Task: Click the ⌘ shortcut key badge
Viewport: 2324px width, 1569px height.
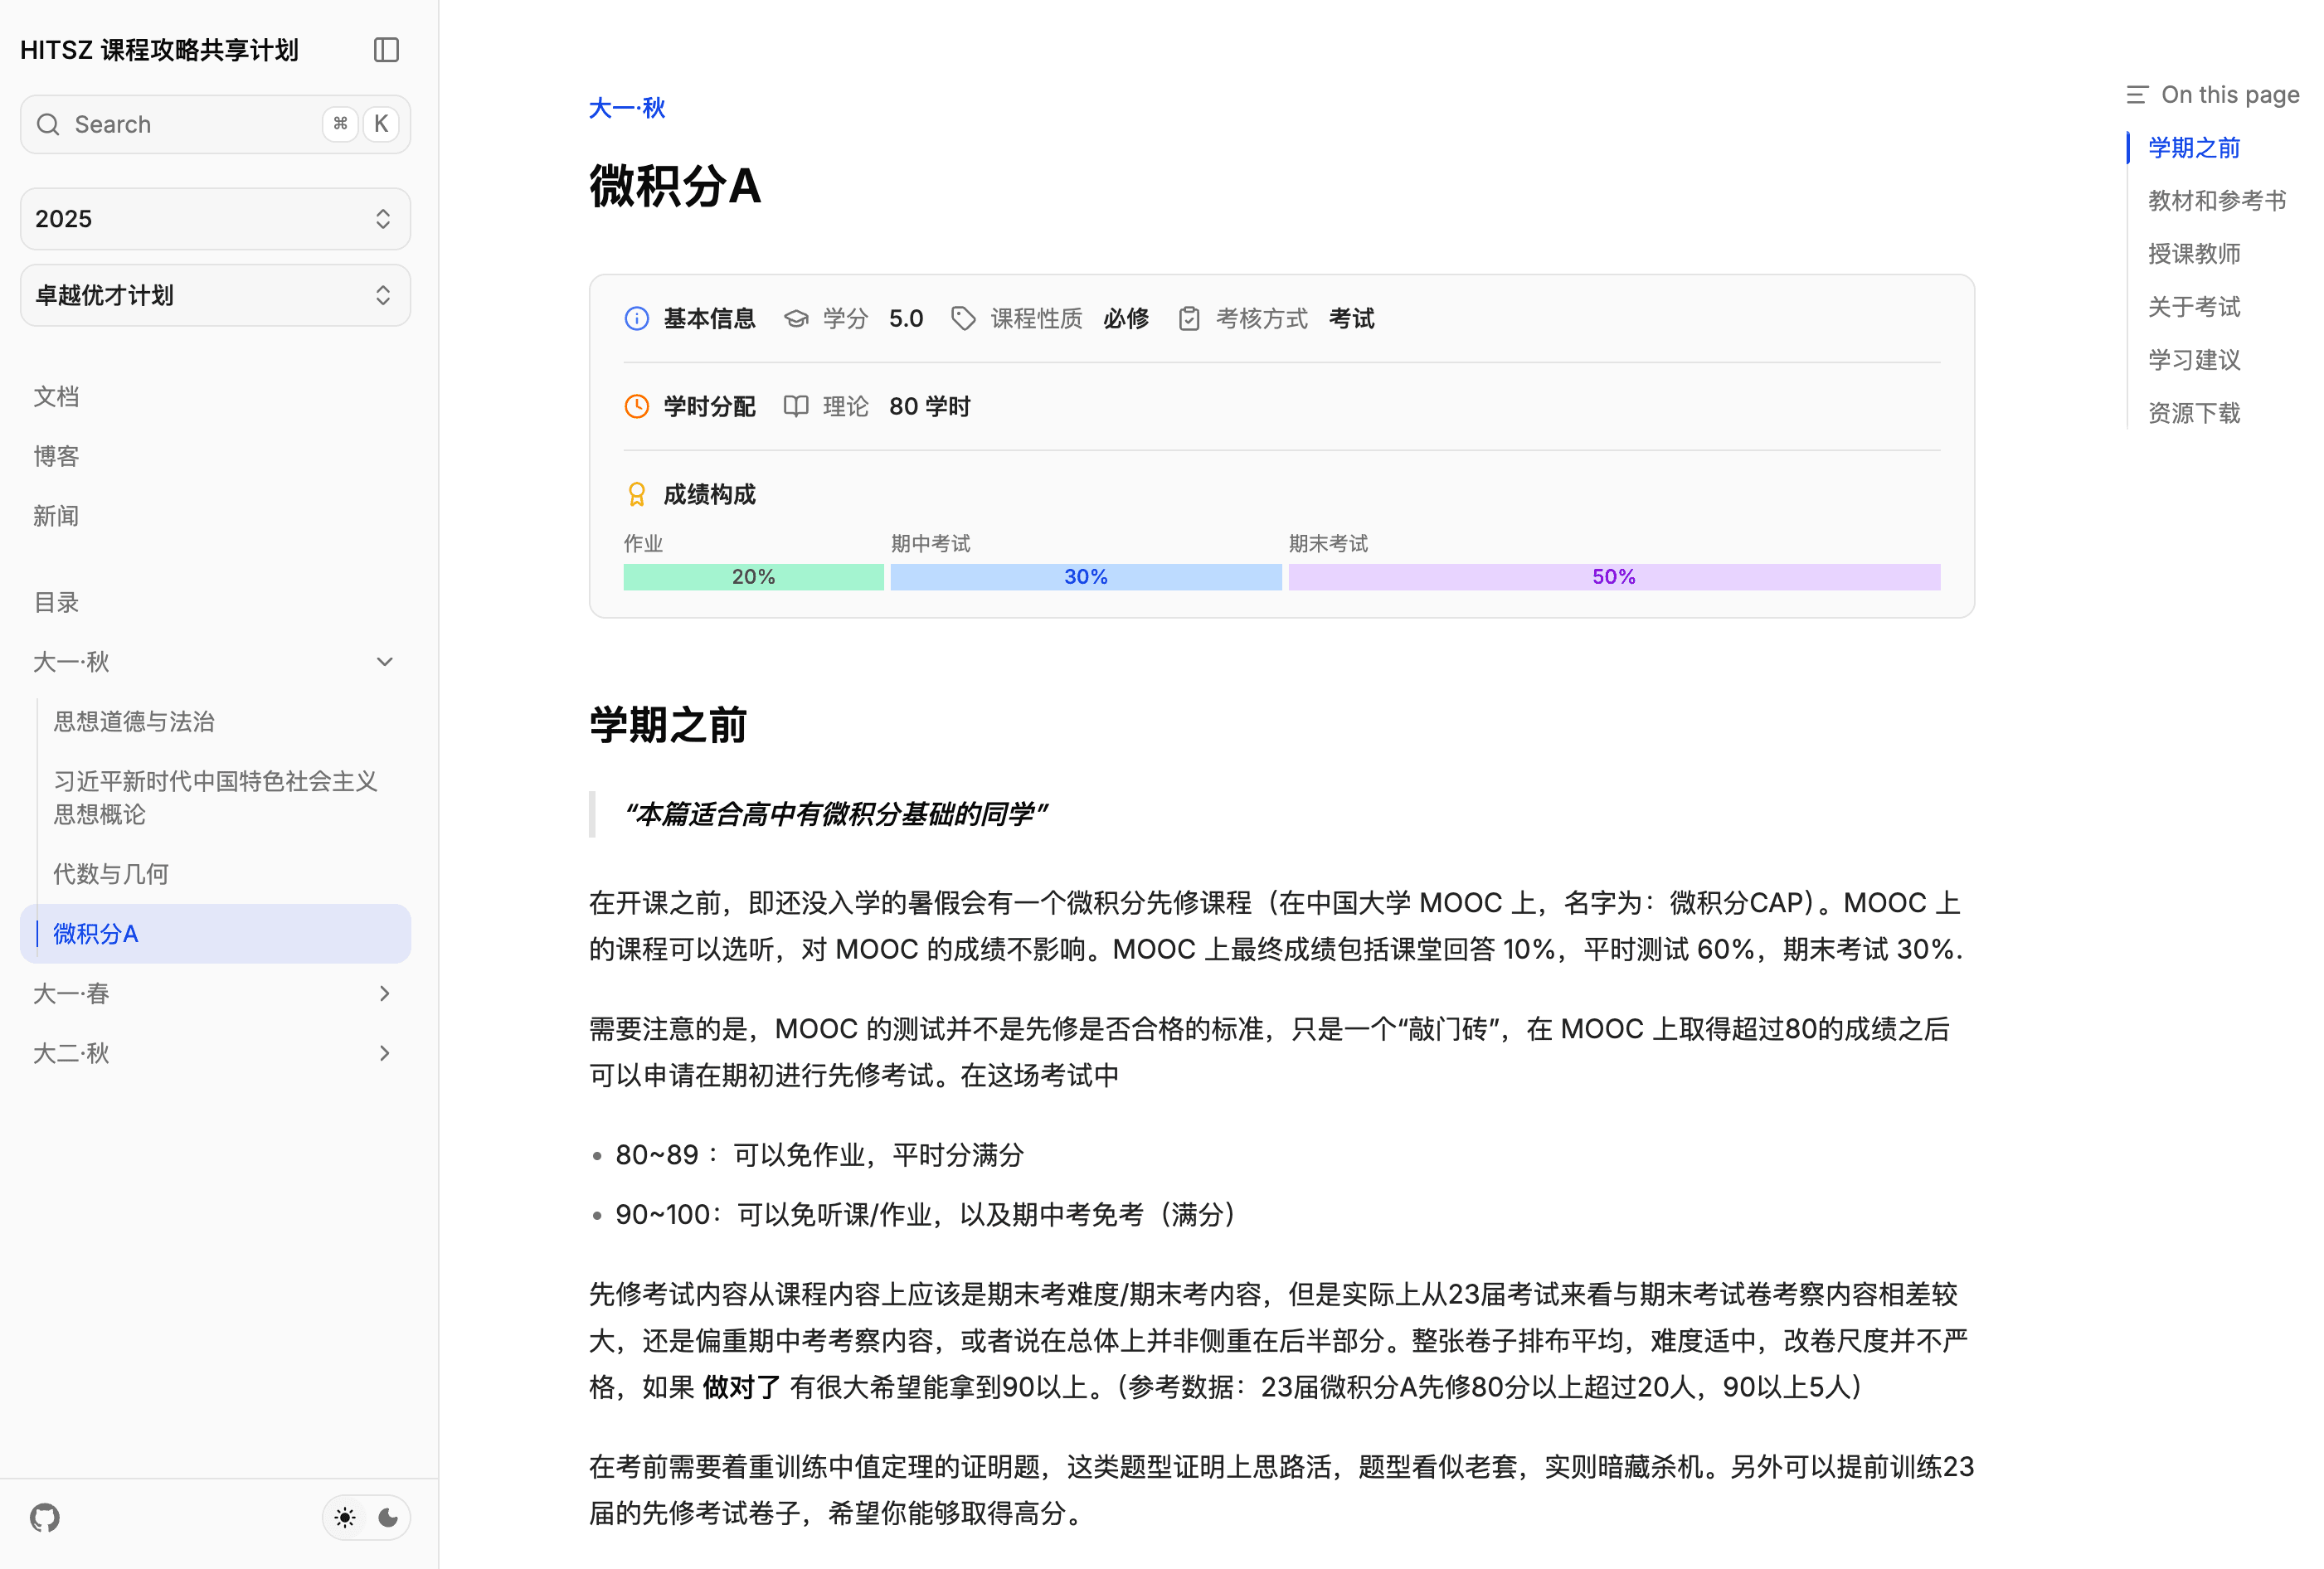Action: [x=340, y=124]
